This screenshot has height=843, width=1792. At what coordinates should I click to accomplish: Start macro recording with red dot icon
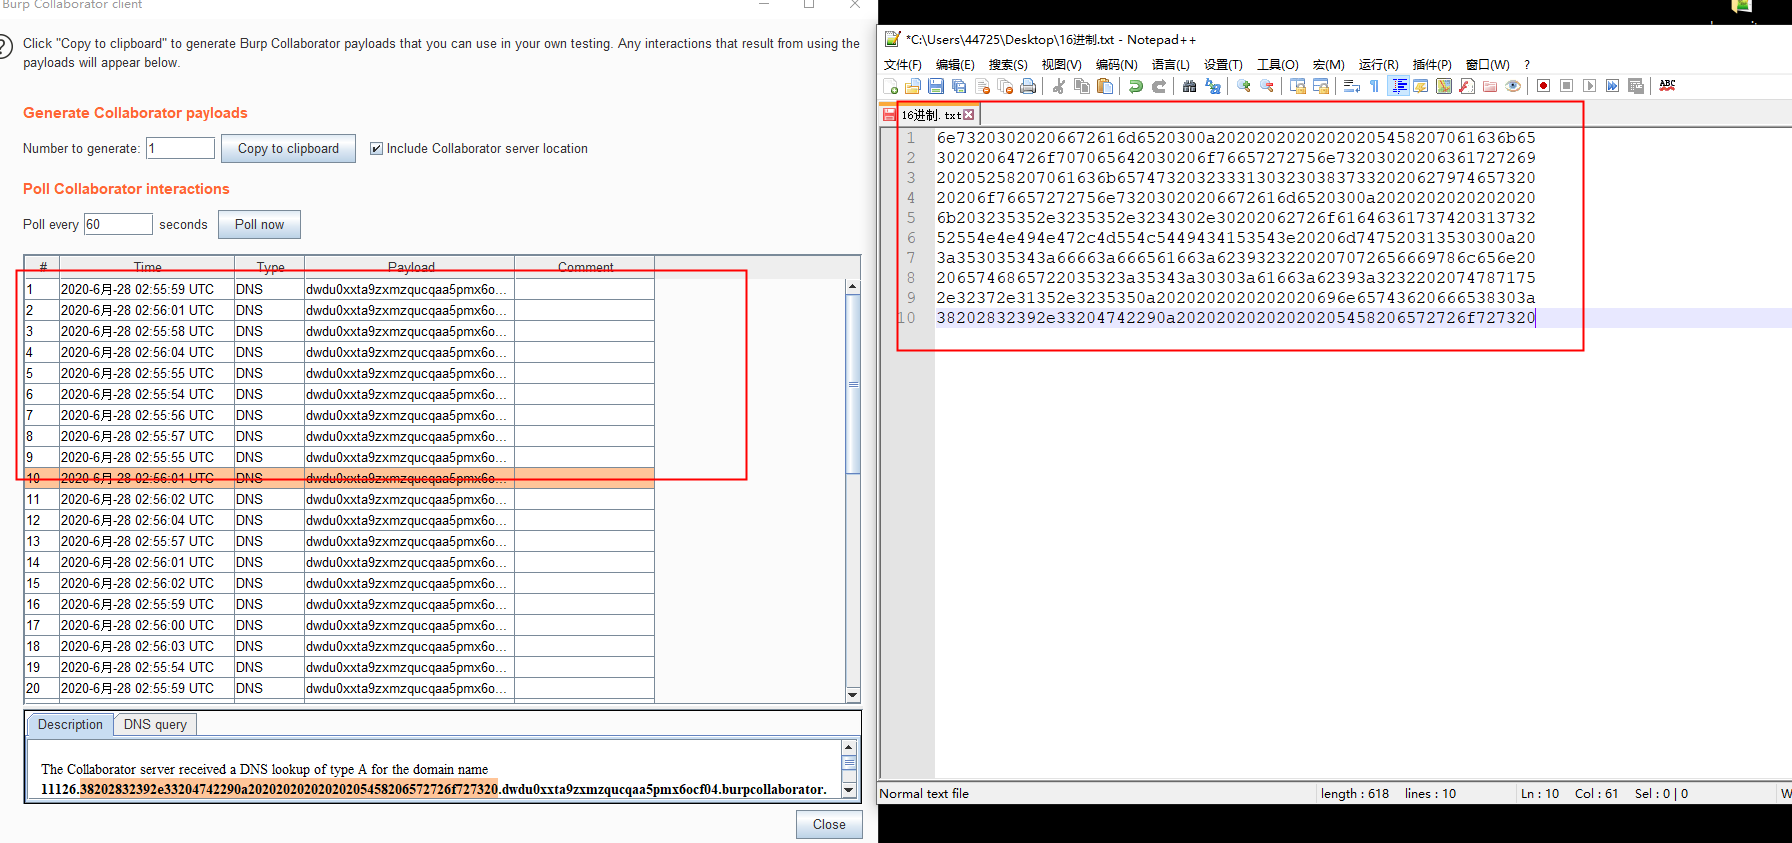1544,86
